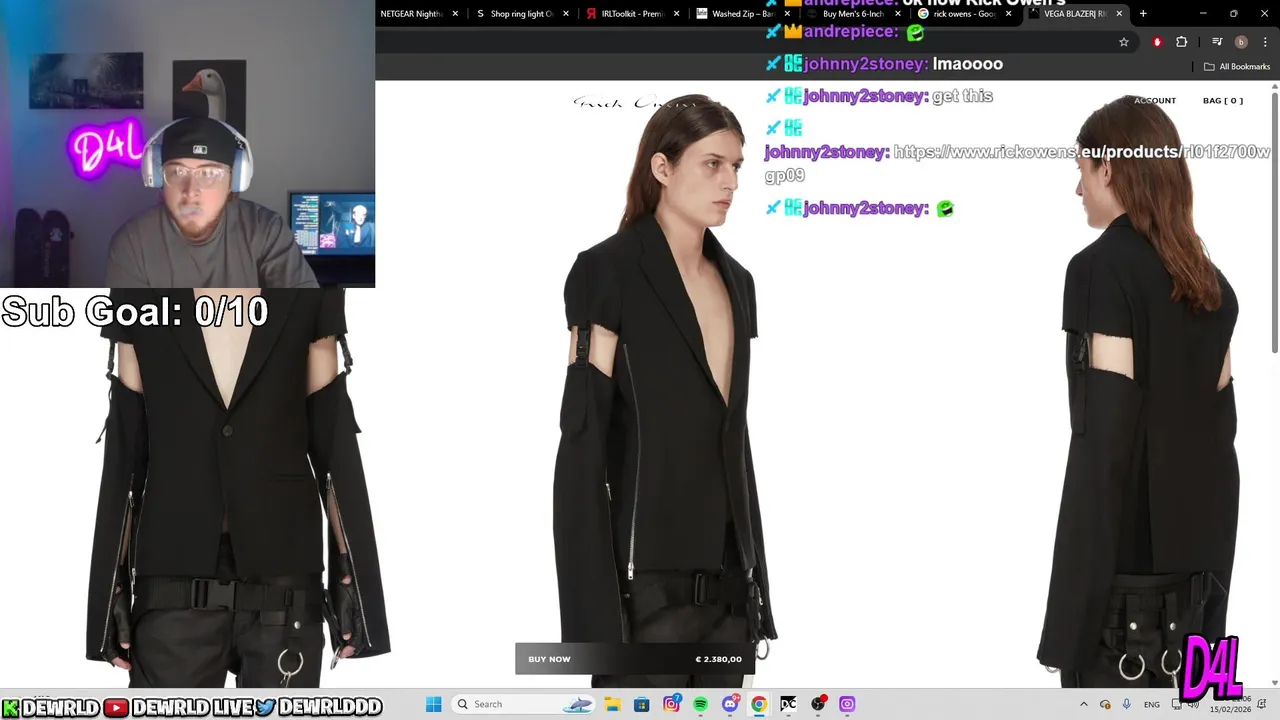Open Spotify from the taskbar
This screenshot has height=720, width=1280.
click(700, 704)
